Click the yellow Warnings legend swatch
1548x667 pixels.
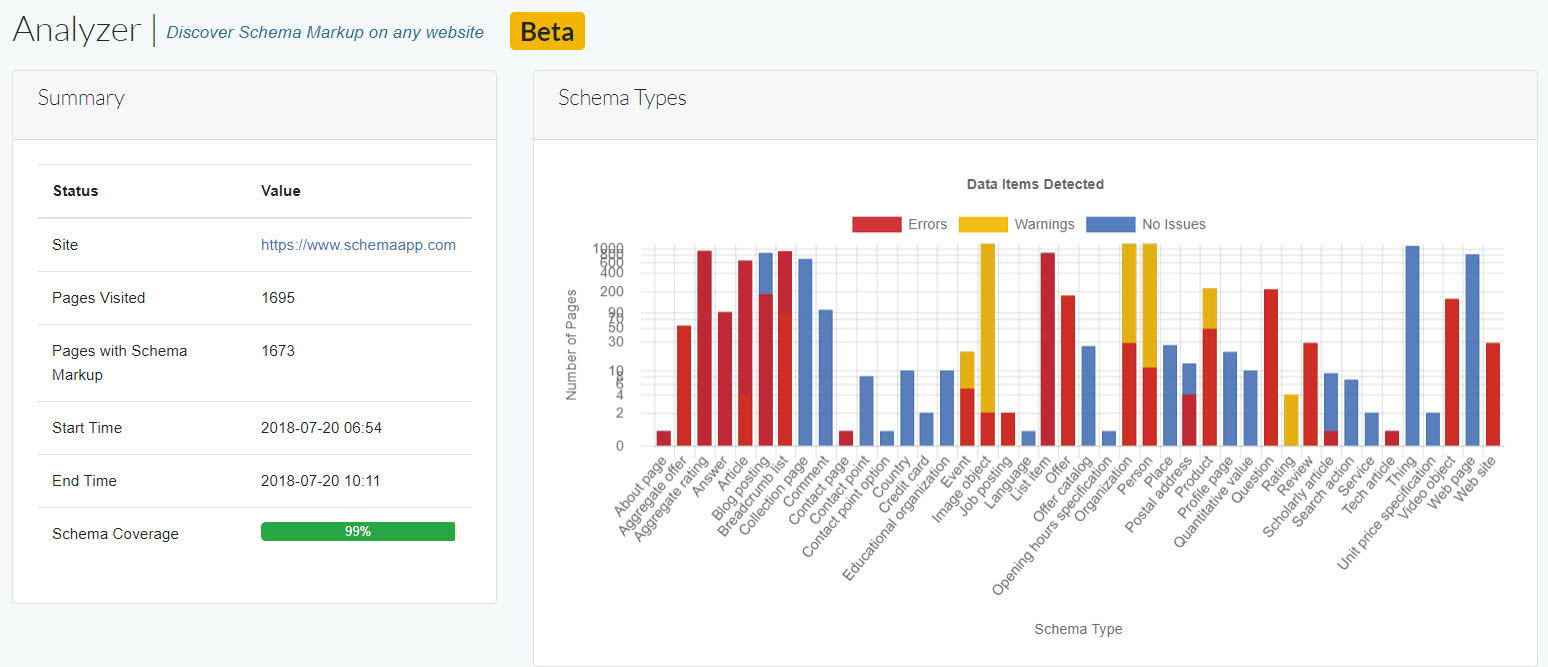(982, 224)
